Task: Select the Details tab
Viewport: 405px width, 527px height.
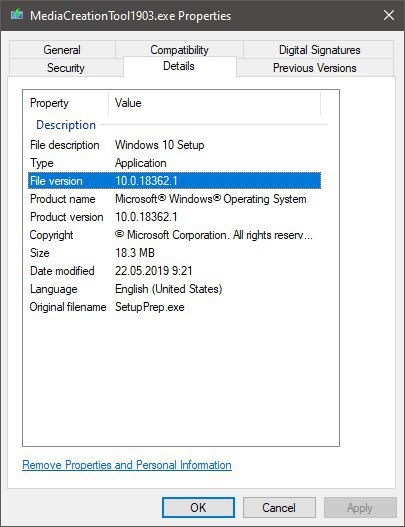Action: [x=179, y=66]
